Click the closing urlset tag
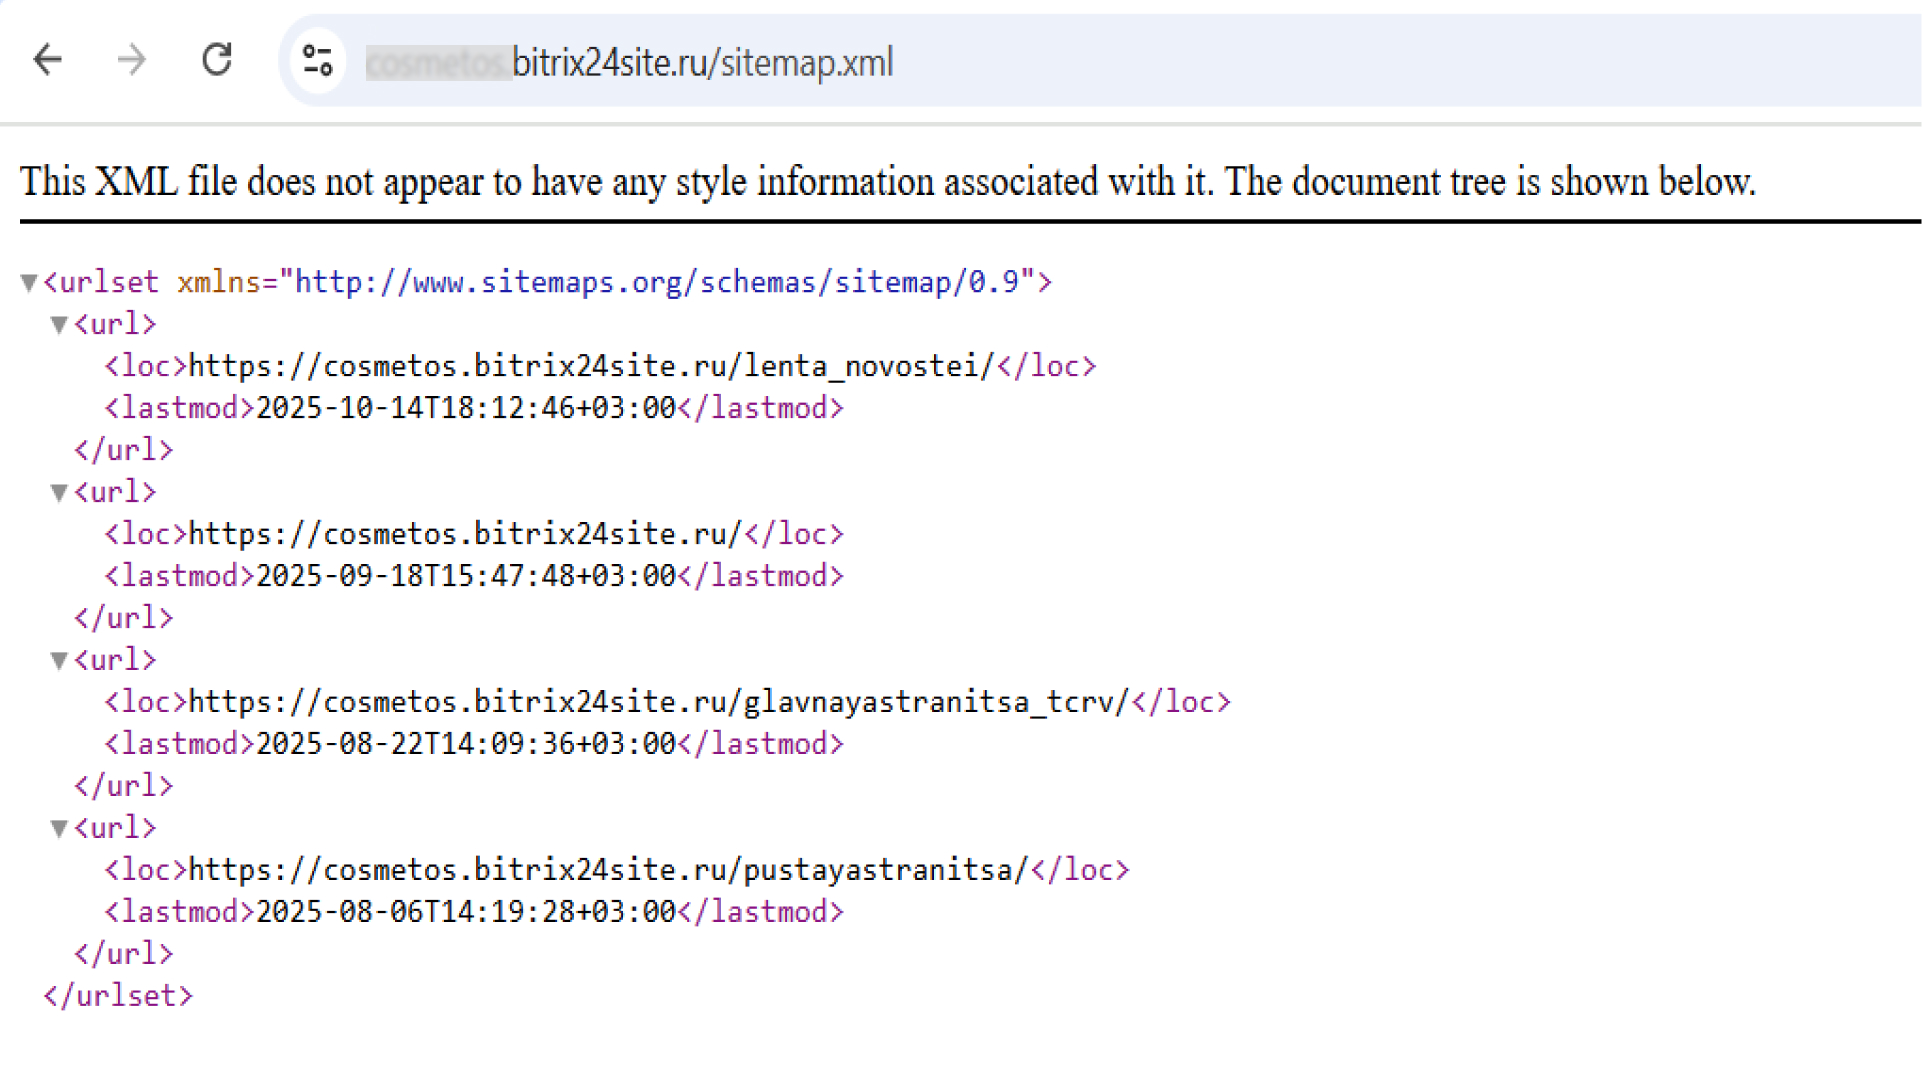This screenshot has width=1926, height=1086. 118,997
